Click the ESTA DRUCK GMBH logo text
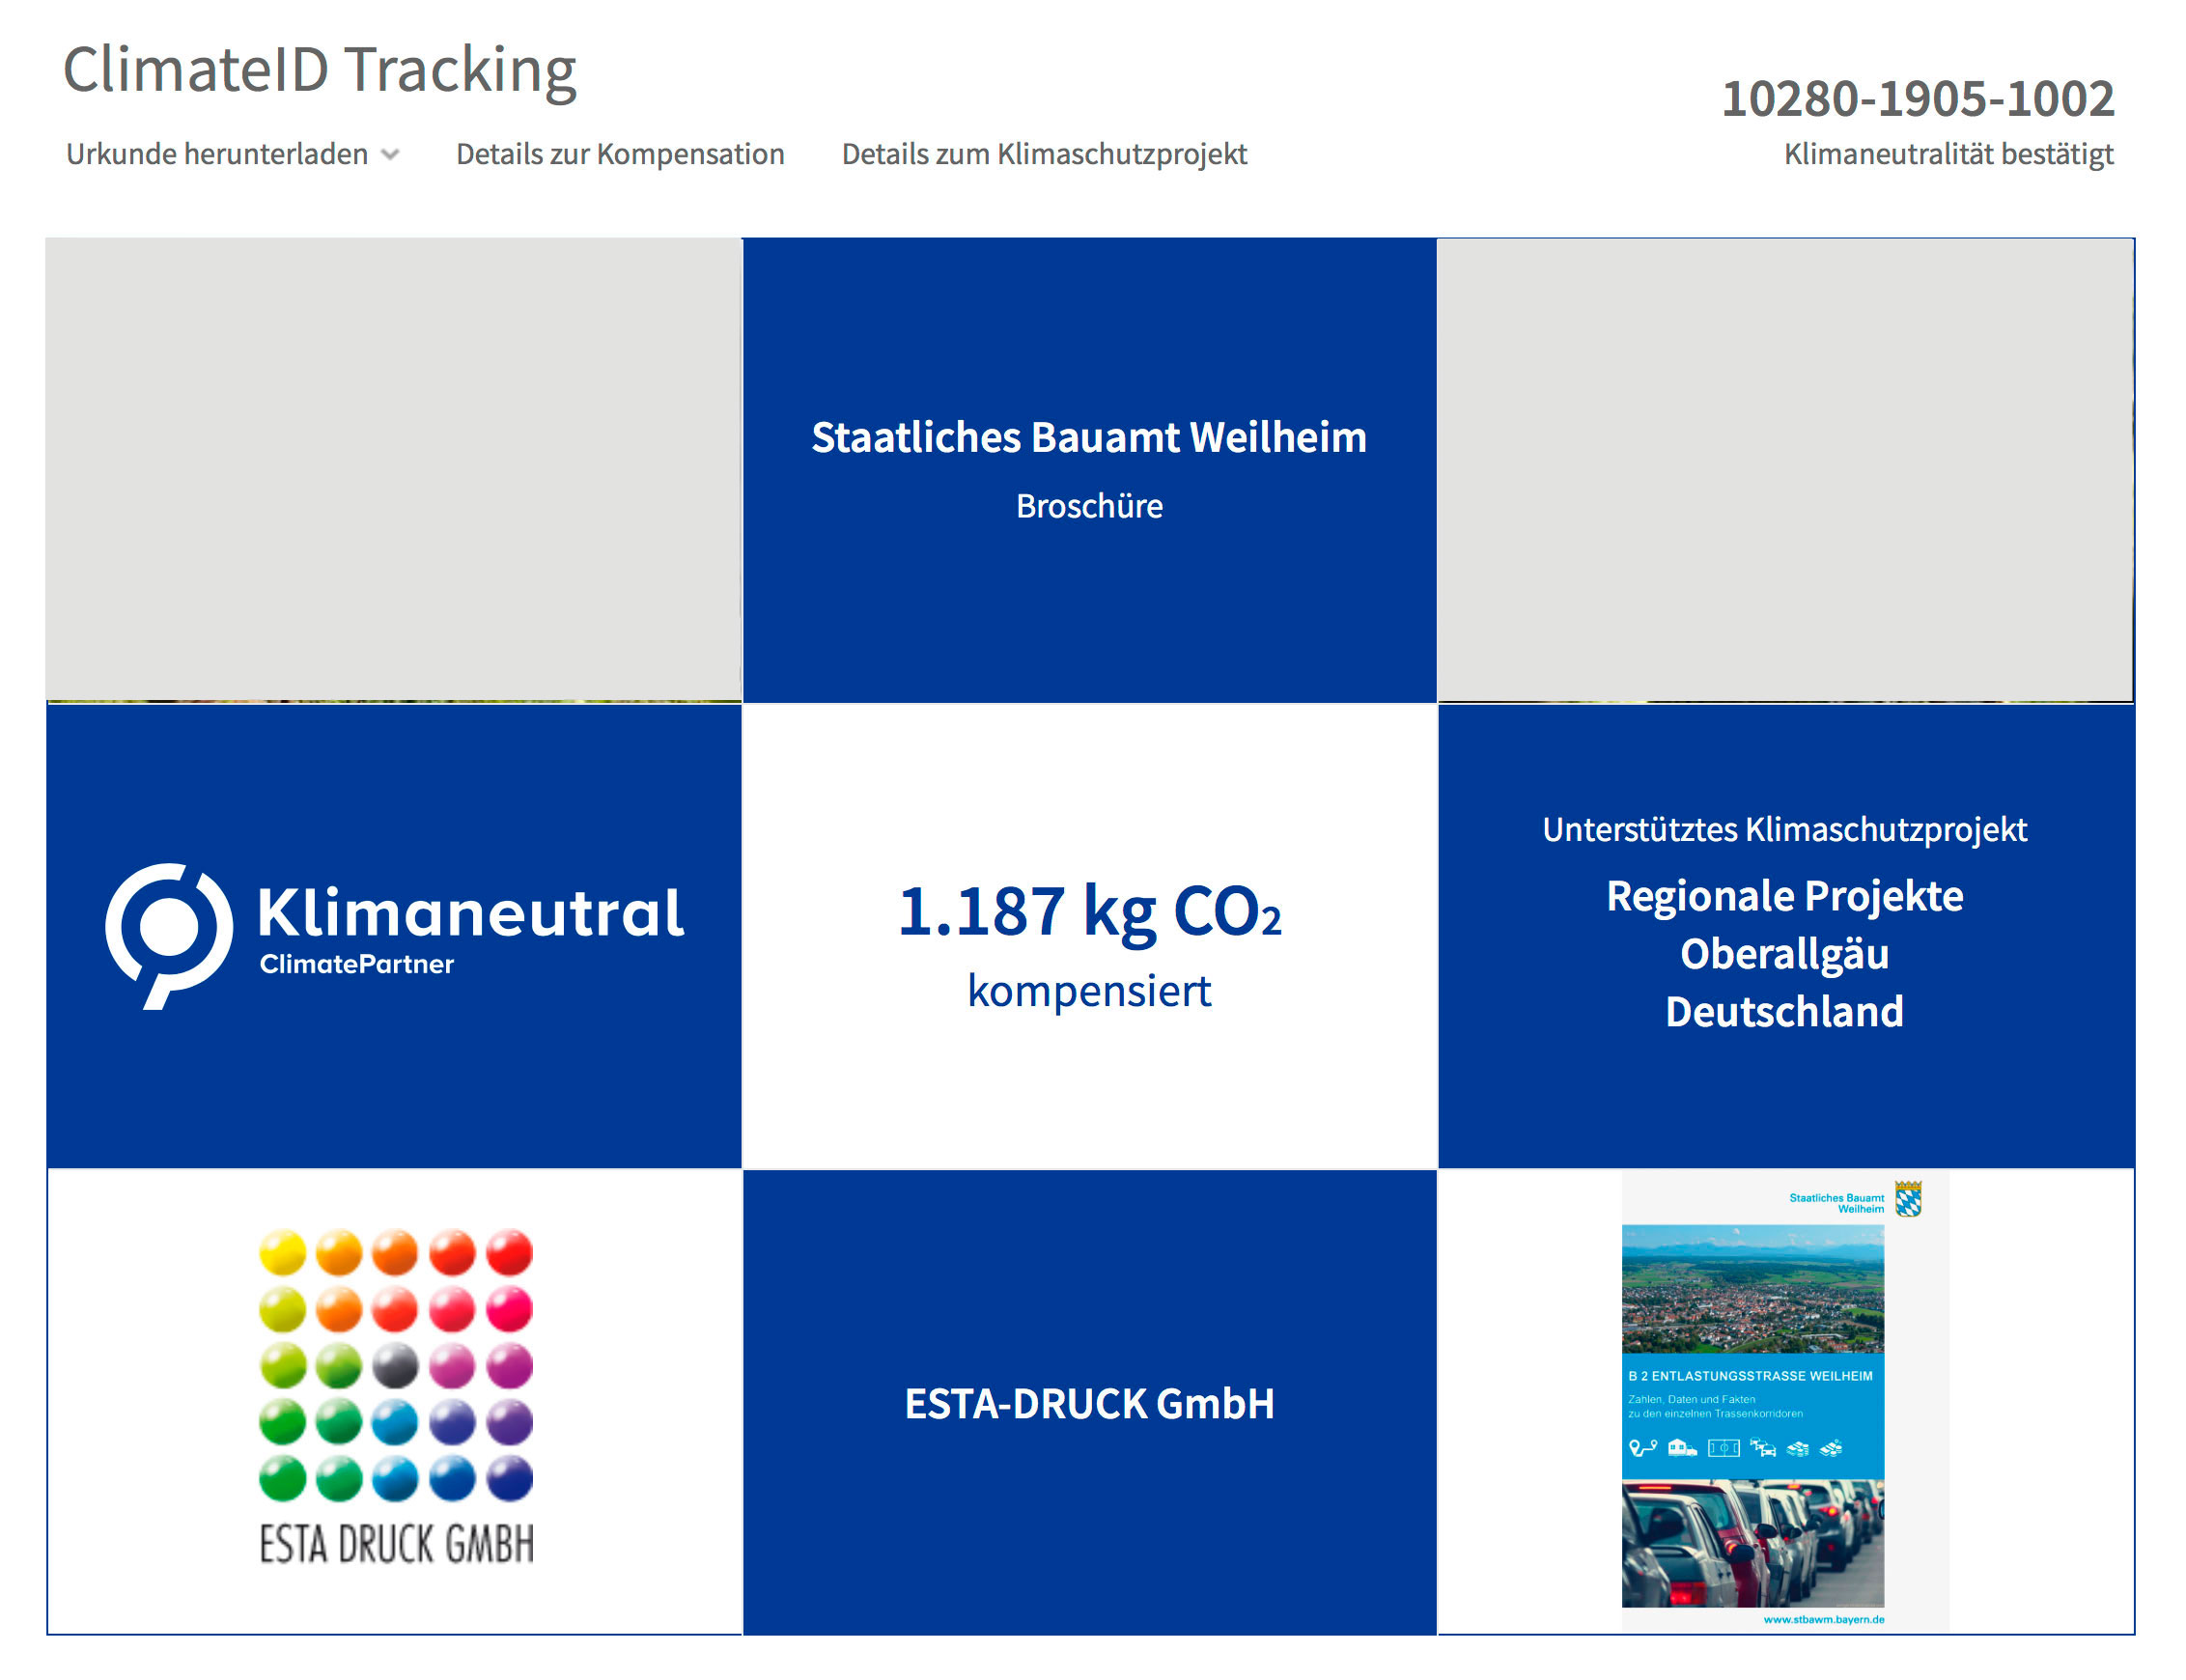This screenshot has width=2186, height=1680. pos(396,1543)
